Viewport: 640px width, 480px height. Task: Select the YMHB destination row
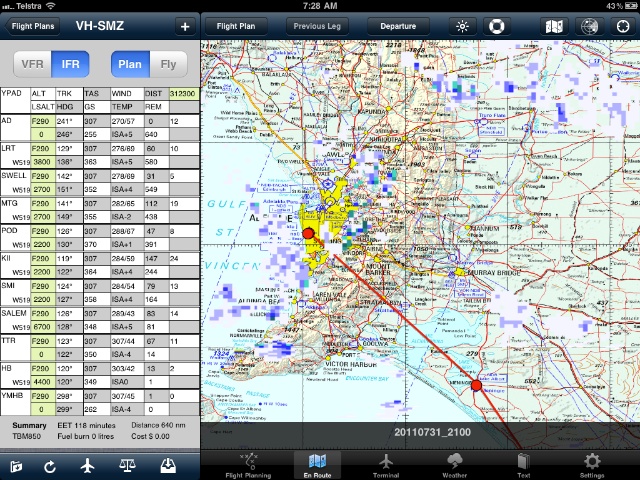(x=100, y=402)
